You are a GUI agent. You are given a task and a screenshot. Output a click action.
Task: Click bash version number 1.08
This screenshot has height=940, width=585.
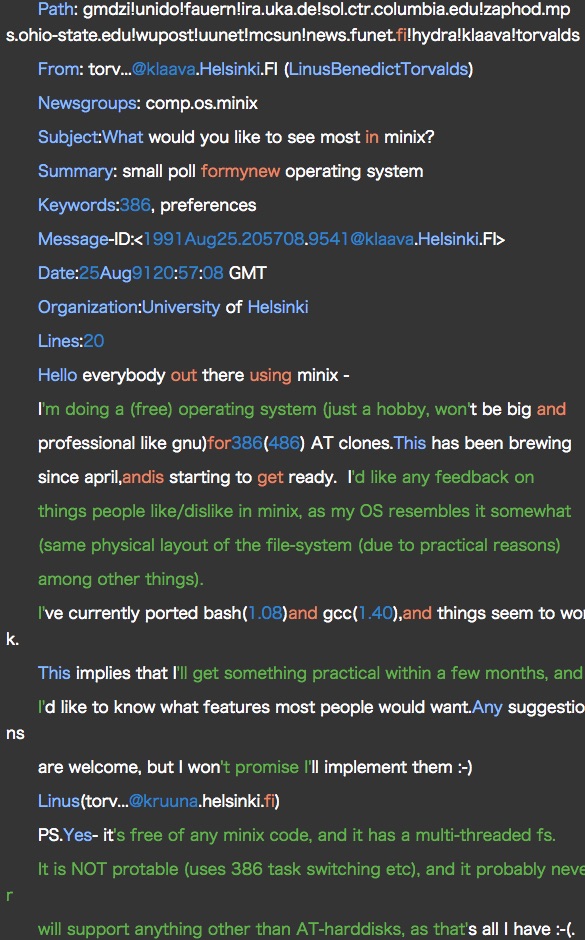pyautogui.click(x=264, y=613)
